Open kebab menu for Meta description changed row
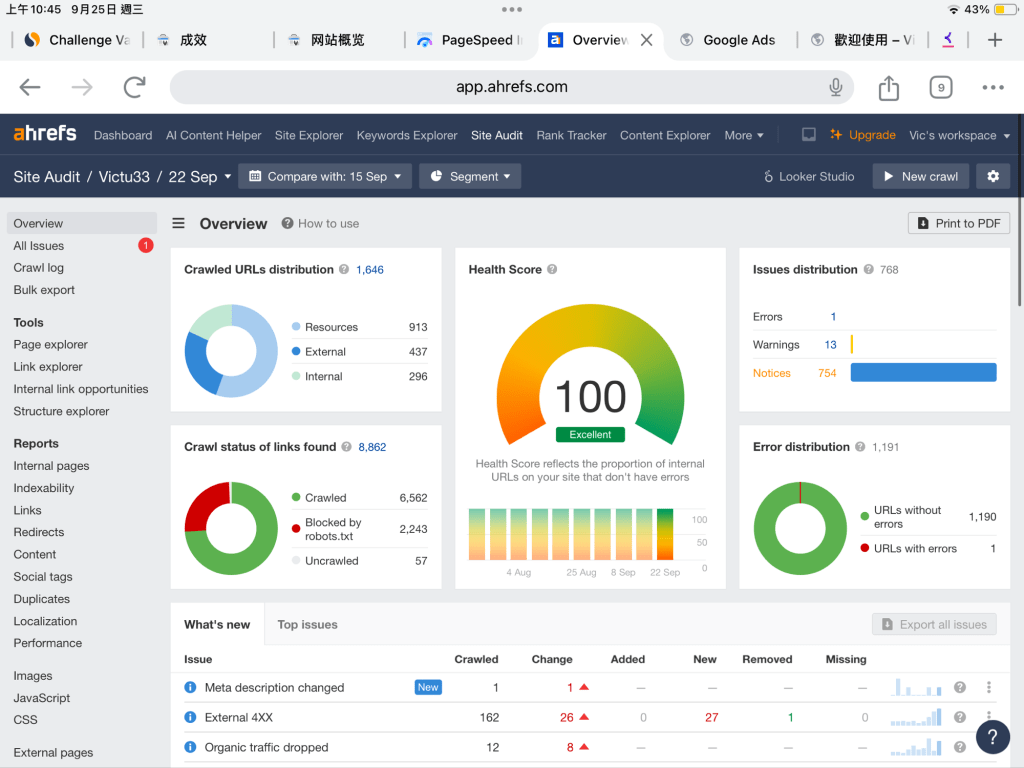 pos(989,687)
